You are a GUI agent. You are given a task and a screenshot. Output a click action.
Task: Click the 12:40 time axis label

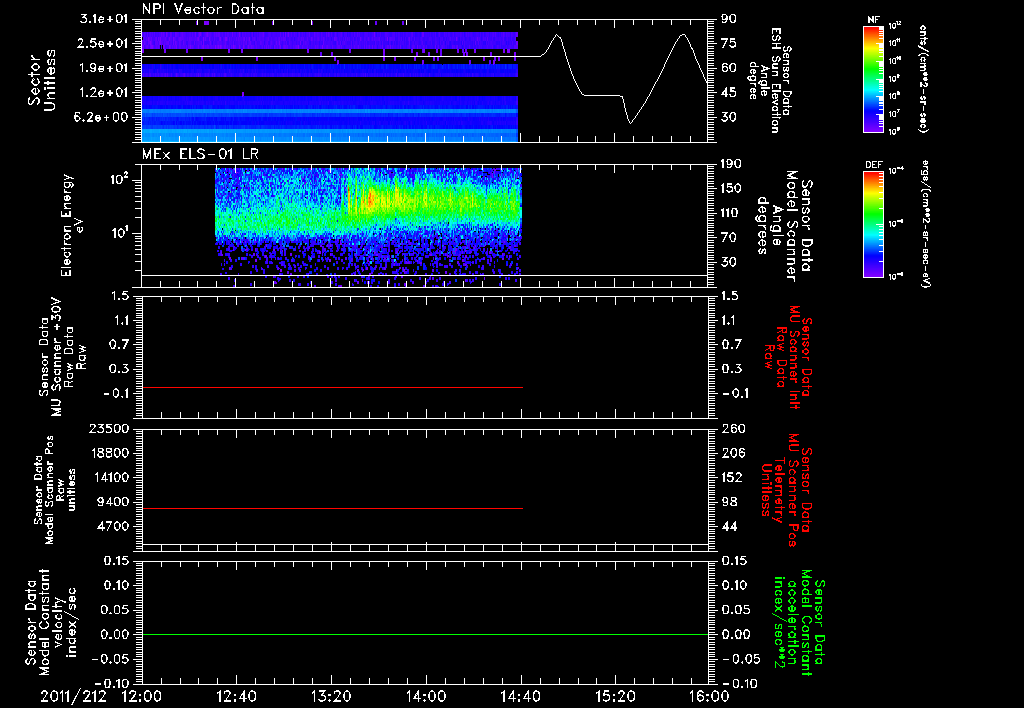pos(236,696)
